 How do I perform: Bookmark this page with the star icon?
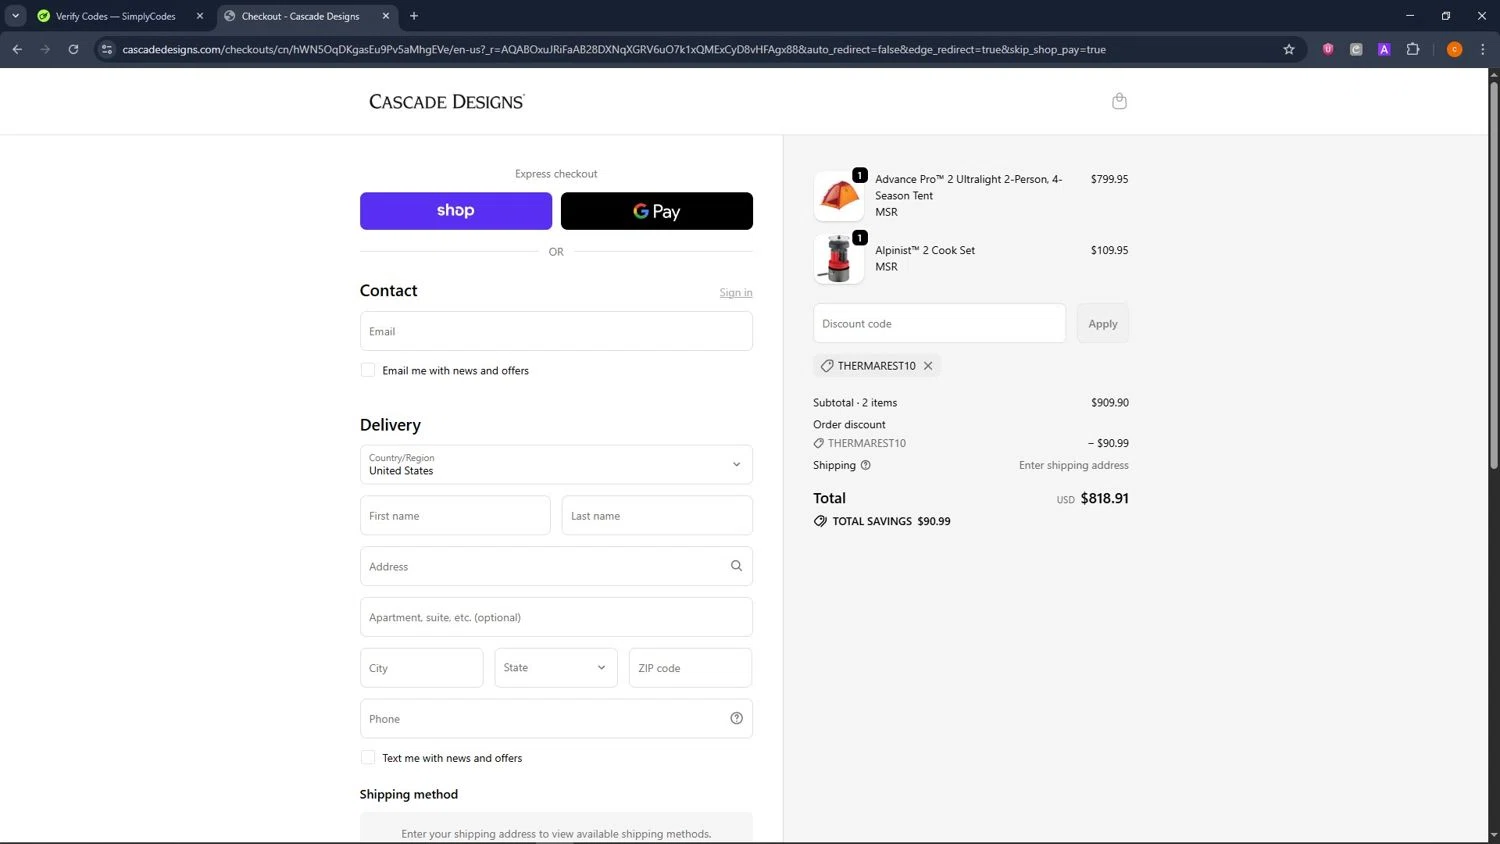pos(1289,49)
